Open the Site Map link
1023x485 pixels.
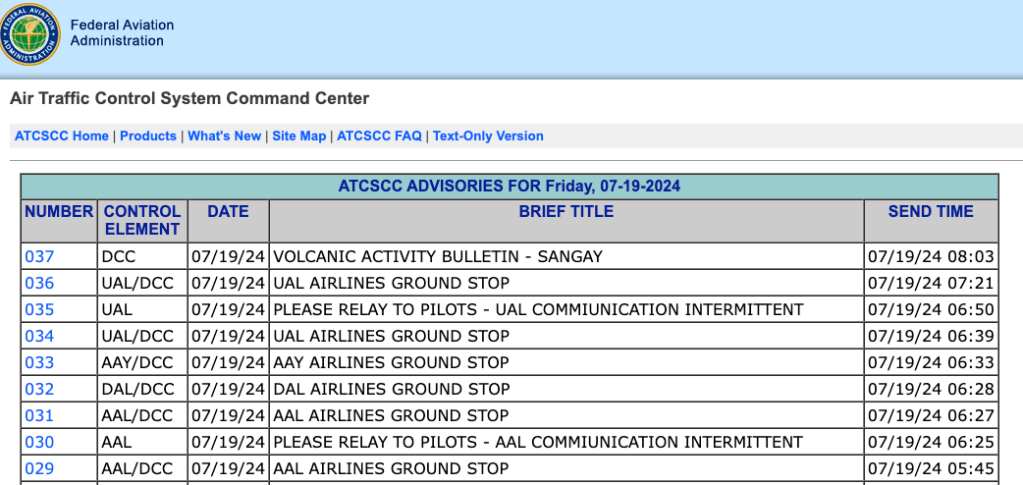(299, 136)
